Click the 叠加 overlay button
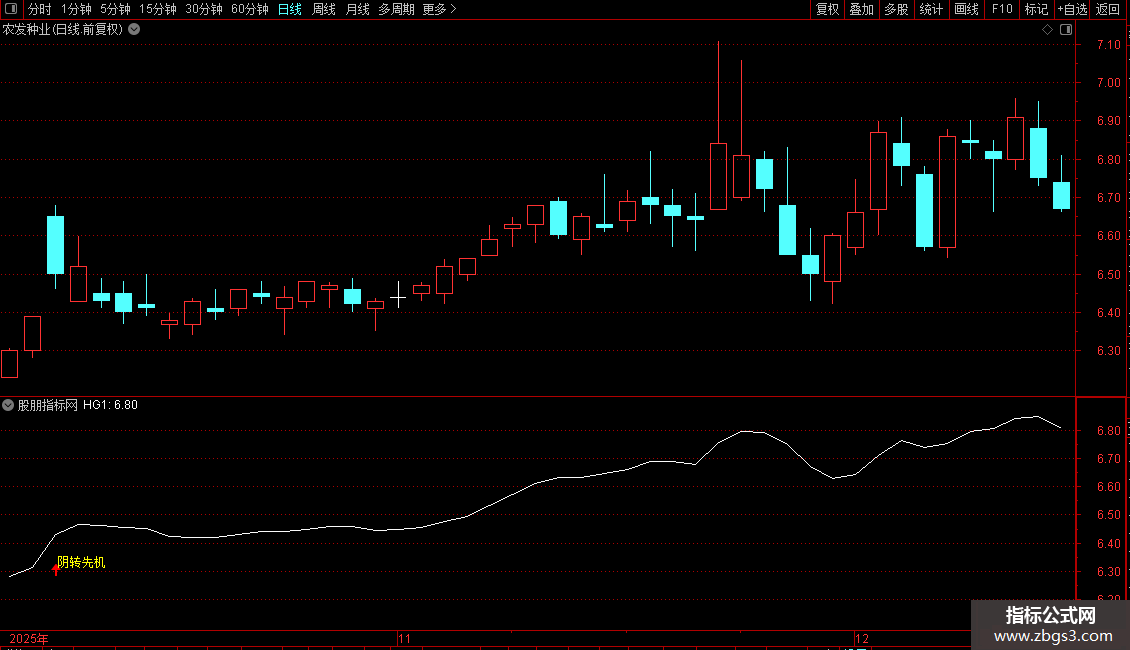This screenshot has height=650, width=1130. pos(861,9)
